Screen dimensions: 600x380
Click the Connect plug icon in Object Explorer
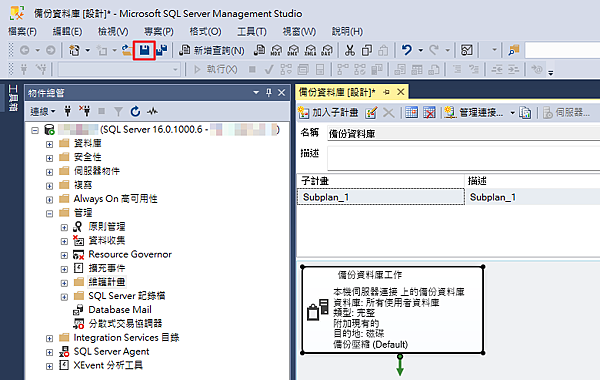[x=68, y=112]
